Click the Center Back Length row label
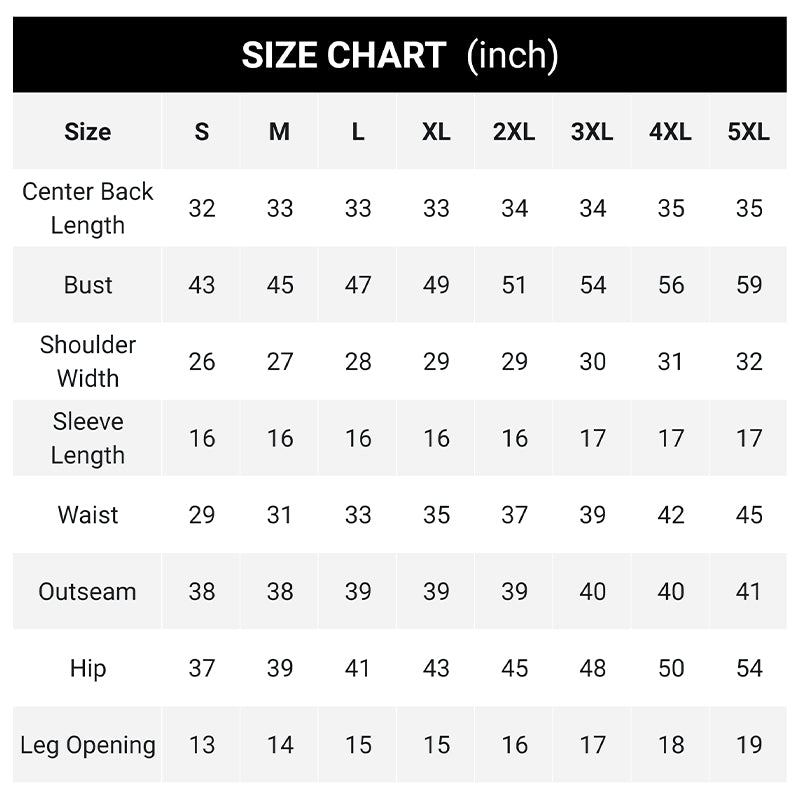800x800 pixels. (x=88, y=208)
